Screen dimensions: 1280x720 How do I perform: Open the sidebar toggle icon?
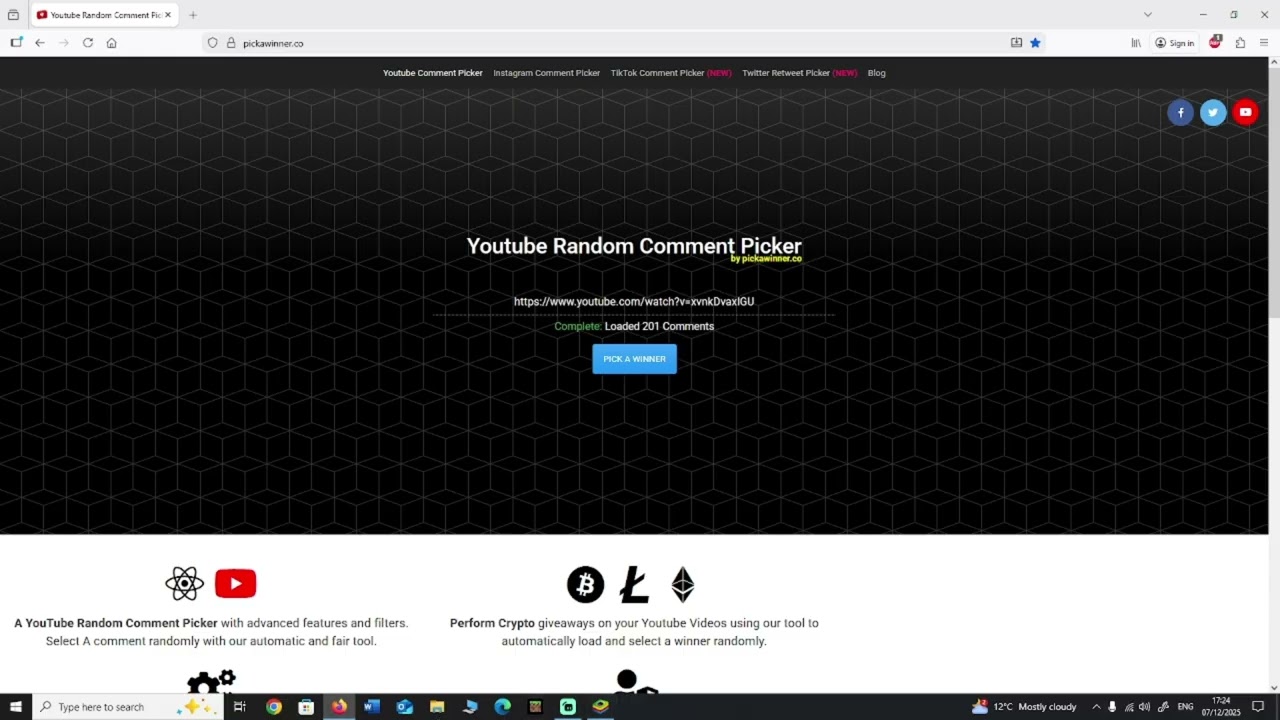[x=16, y=43]
